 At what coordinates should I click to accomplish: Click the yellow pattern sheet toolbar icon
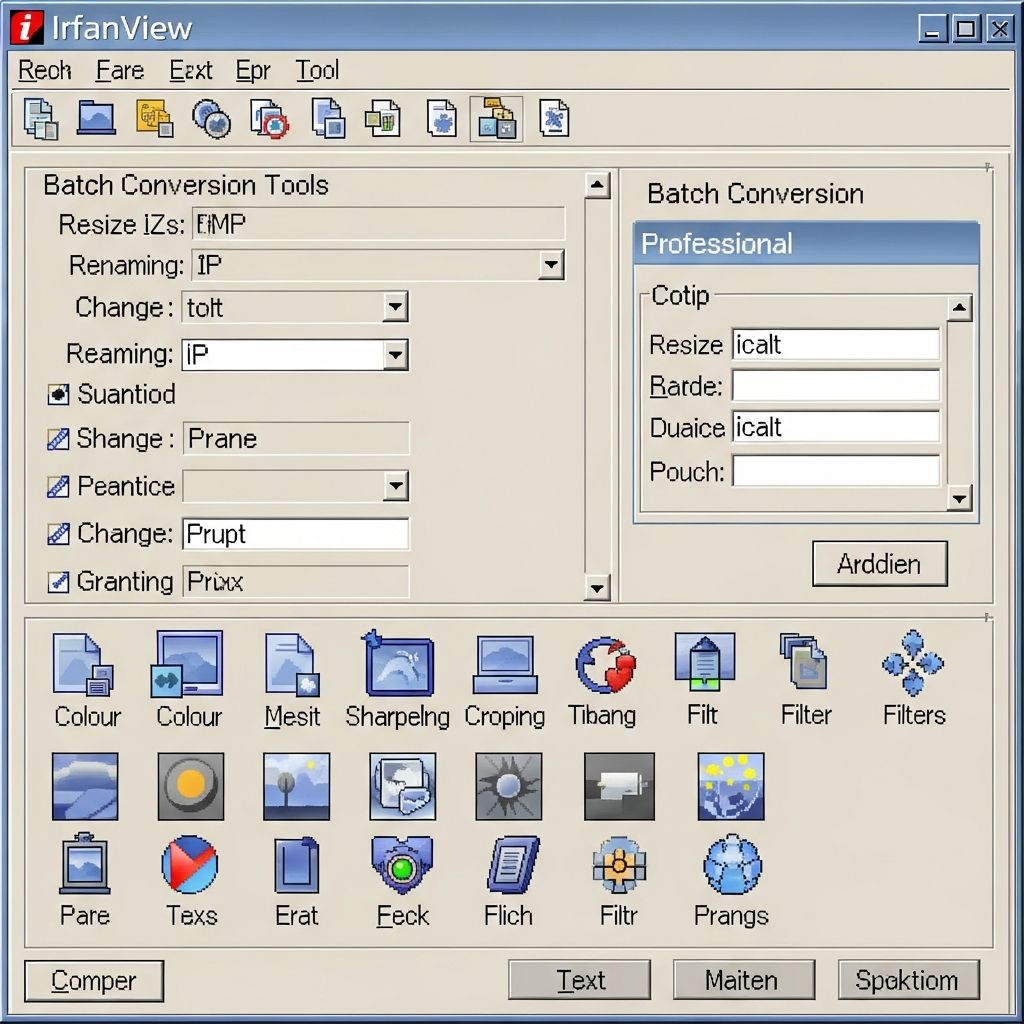pos(154,118)
